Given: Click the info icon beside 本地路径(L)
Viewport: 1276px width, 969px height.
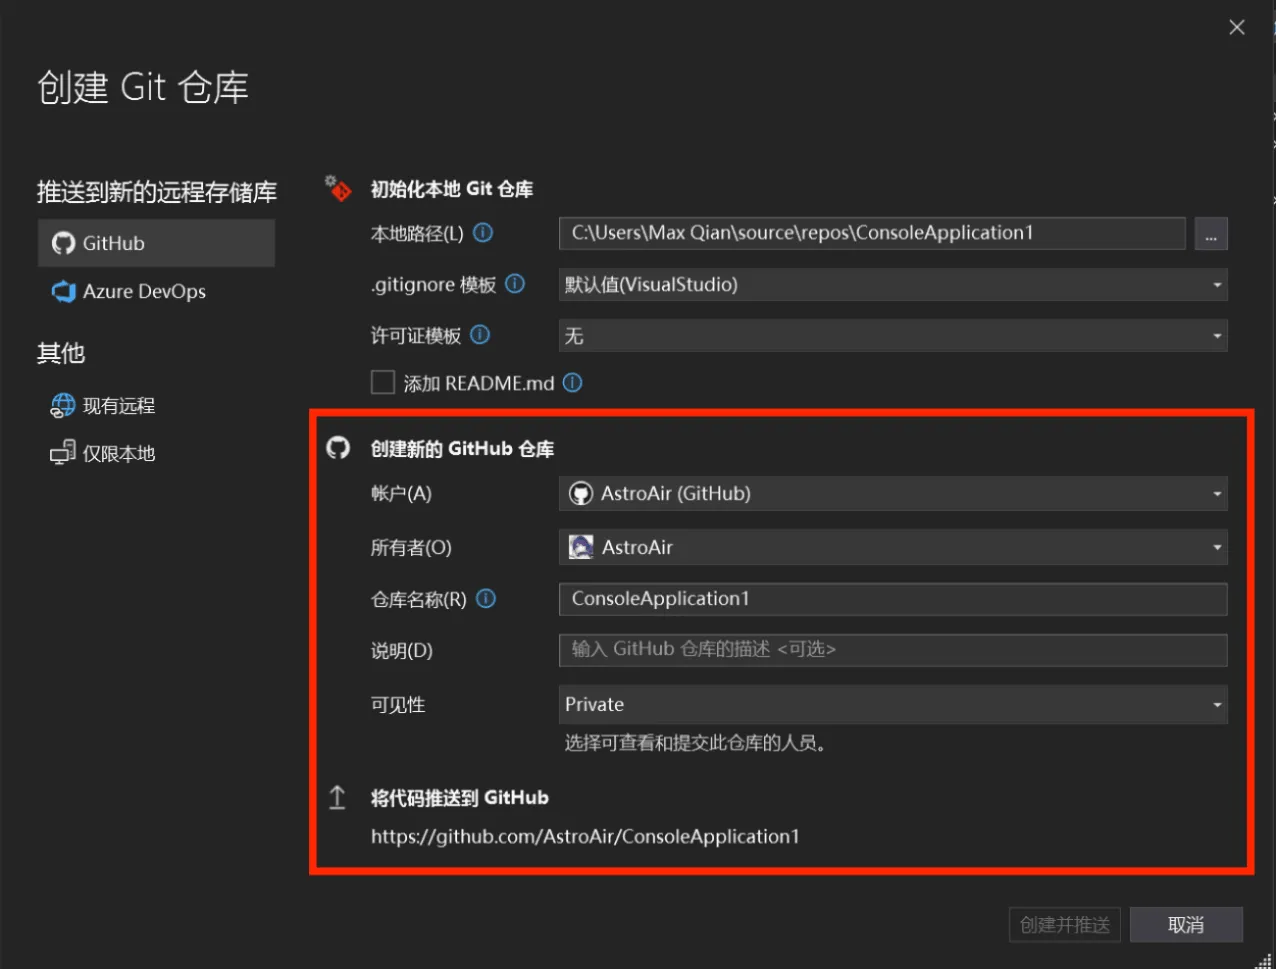Looking at the screenshot, I should [483, 233].
